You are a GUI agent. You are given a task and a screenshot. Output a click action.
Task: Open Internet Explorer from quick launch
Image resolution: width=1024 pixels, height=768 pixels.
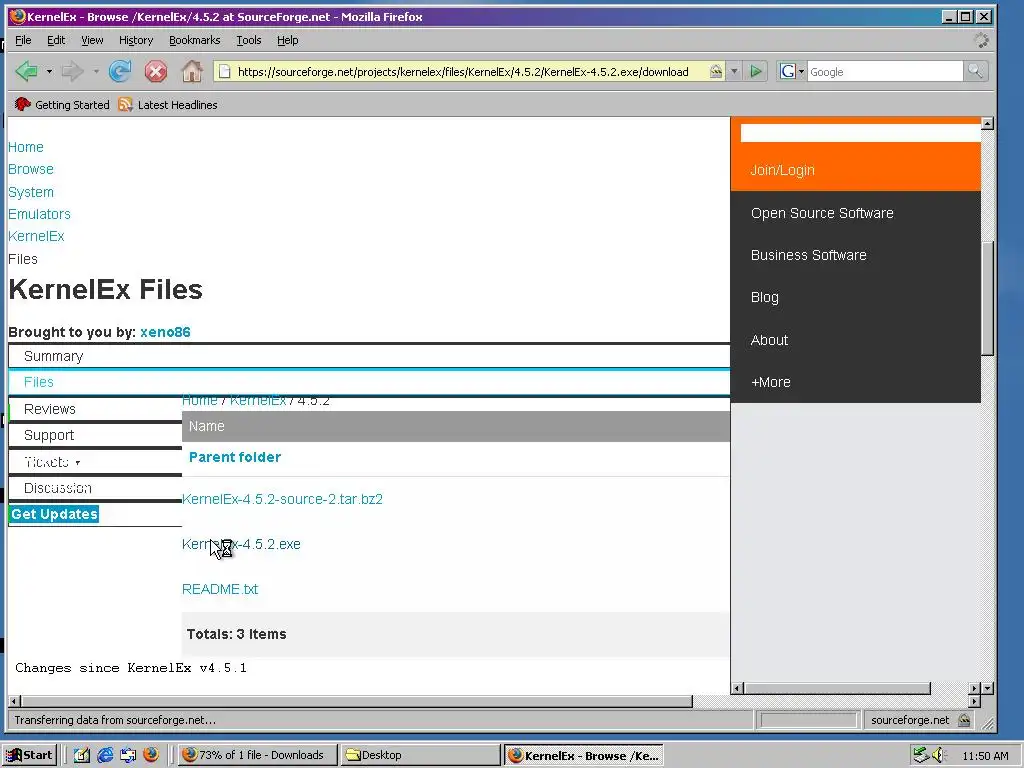[104, 755]
